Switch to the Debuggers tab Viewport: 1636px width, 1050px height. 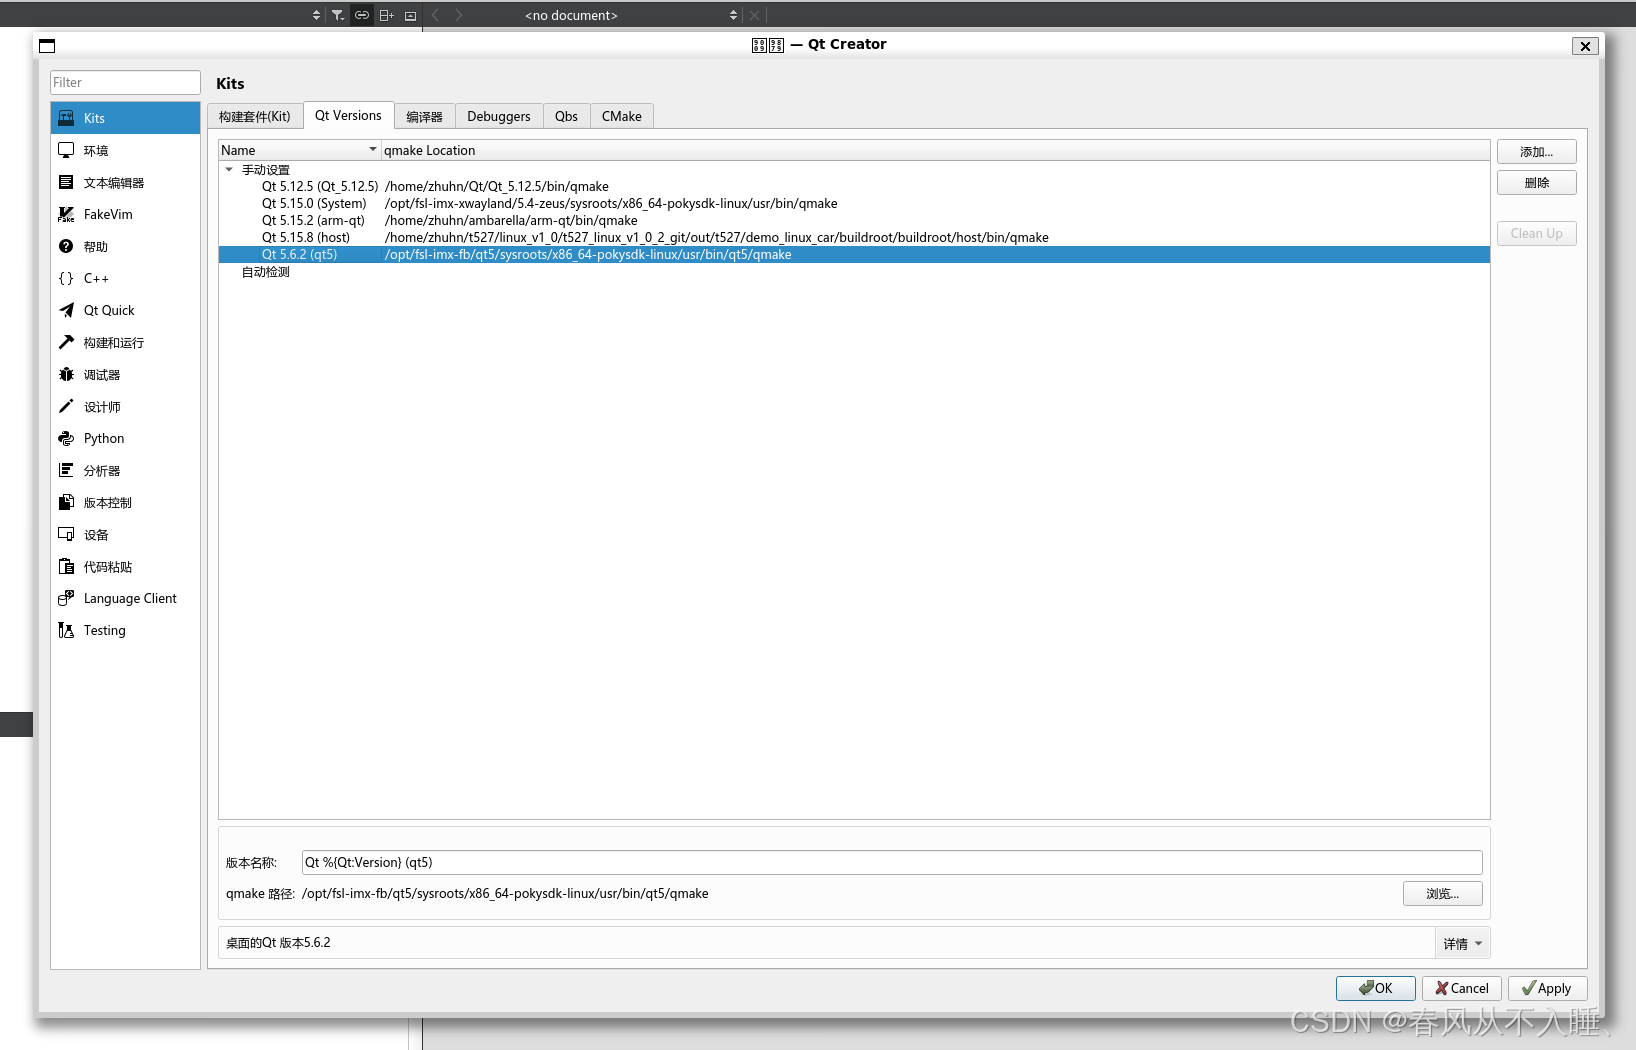coord(499,116)
